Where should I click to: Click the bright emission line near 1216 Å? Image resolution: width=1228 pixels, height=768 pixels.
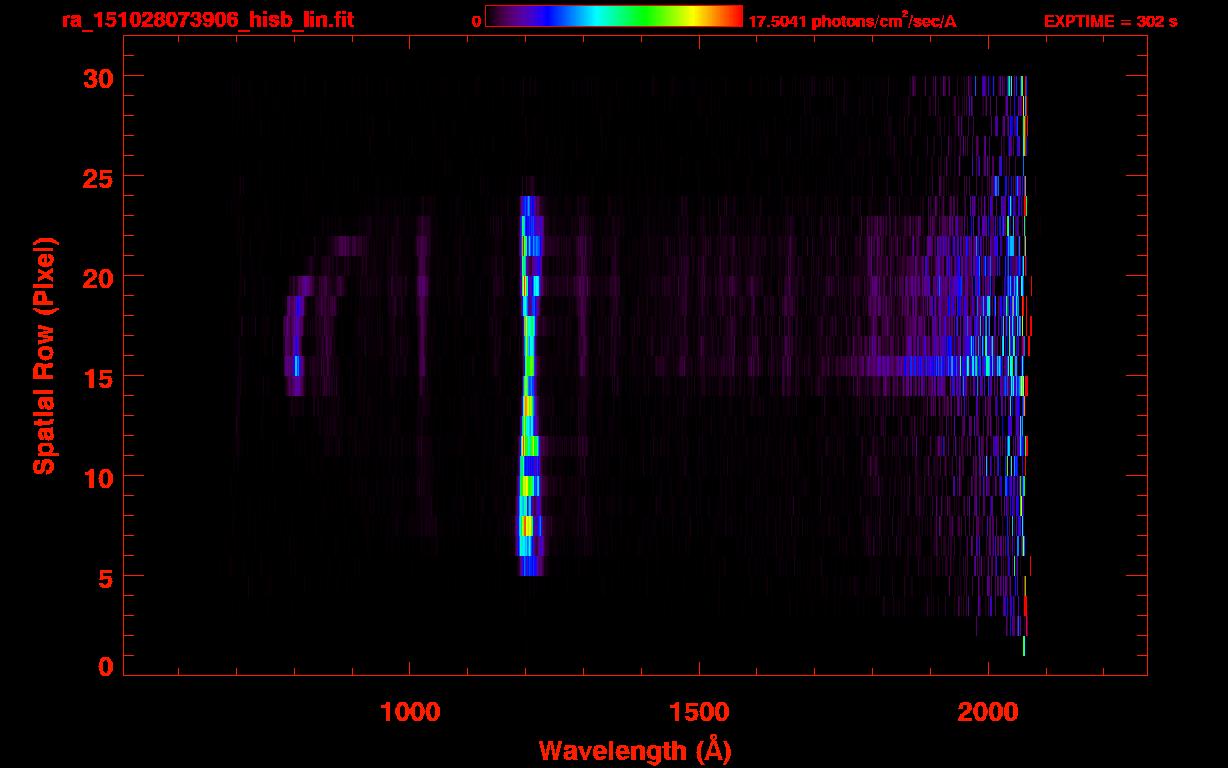529,386
